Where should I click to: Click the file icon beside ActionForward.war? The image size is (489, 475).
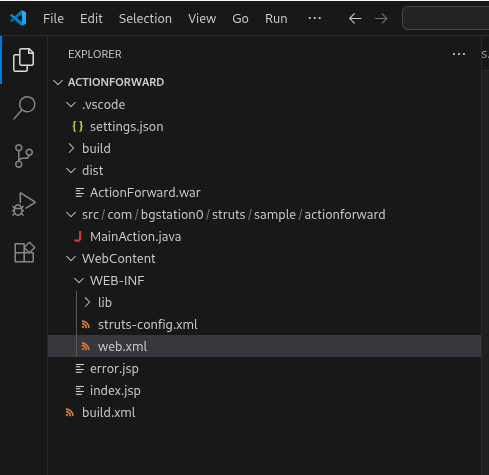80,193
